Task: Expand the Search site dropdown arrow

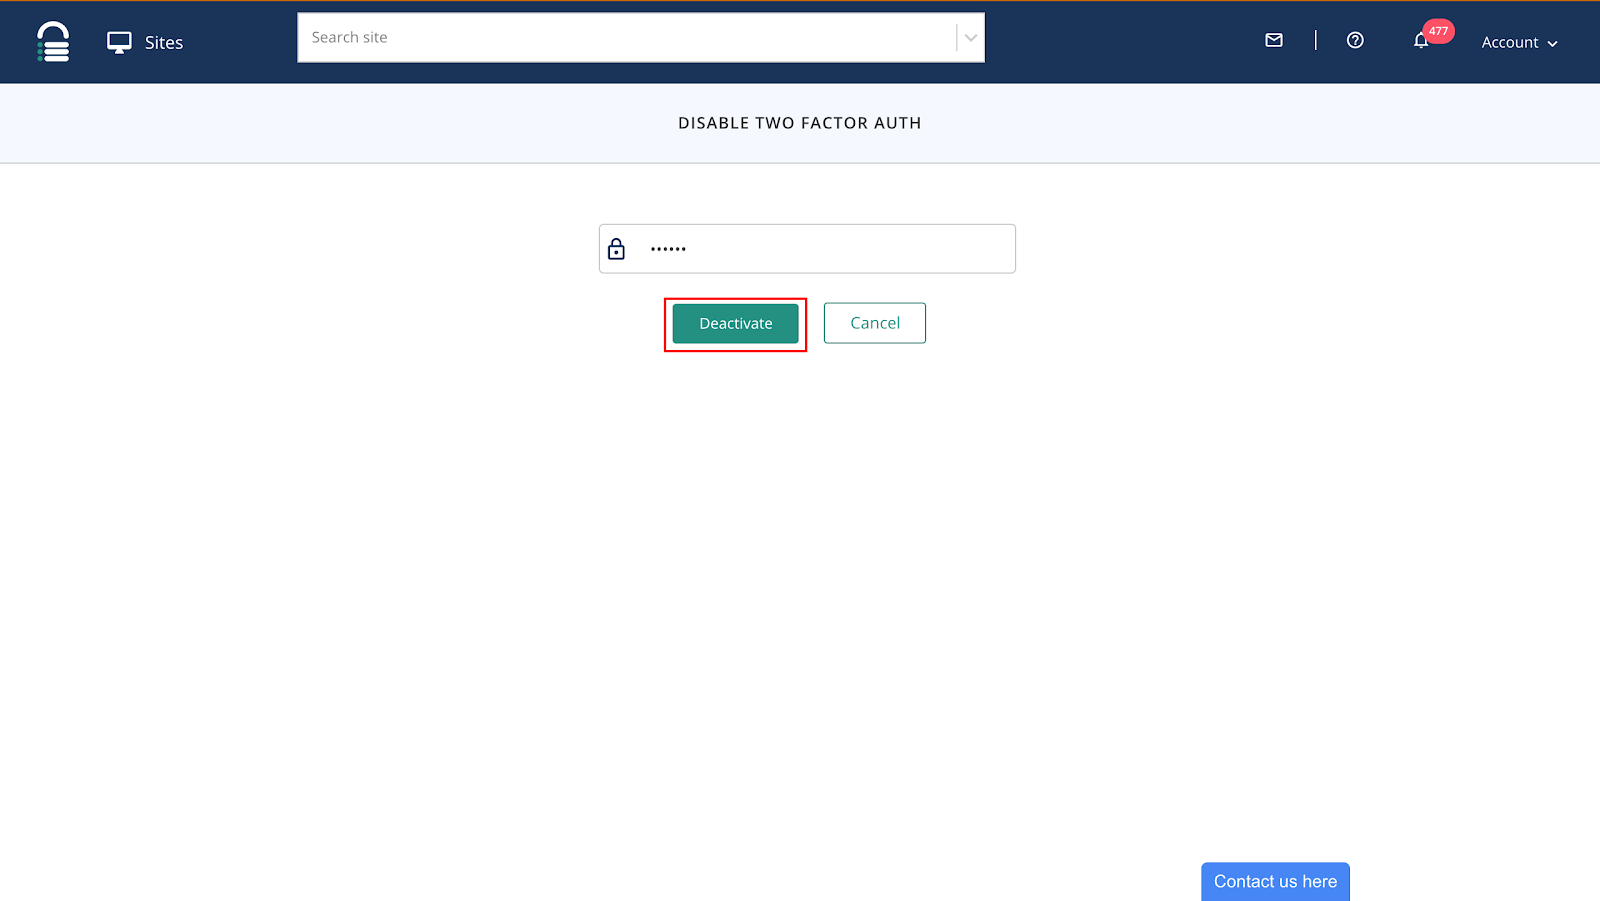Action: coord(970,38)
